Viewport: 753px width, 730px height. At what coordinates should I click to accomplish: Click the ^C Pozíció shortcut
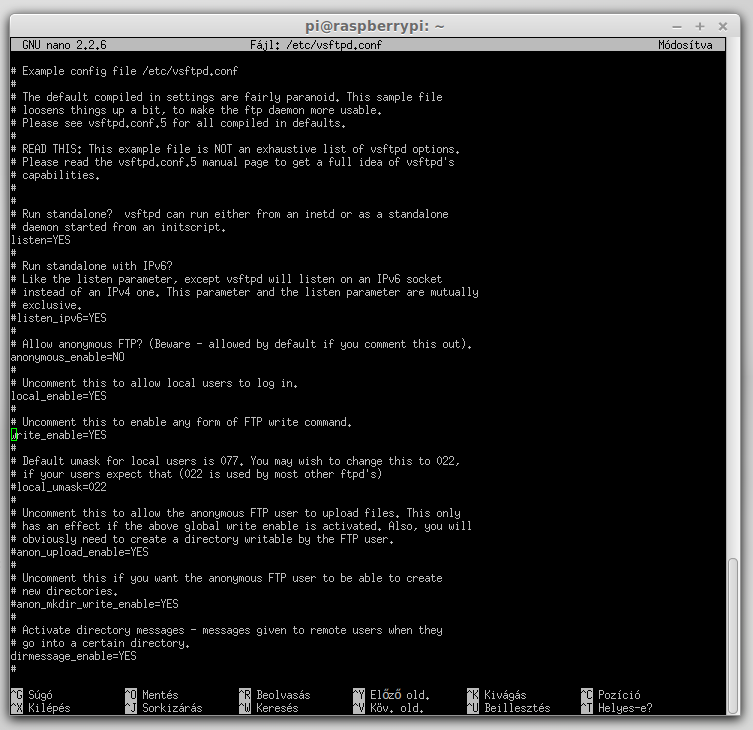pos(610,695)
